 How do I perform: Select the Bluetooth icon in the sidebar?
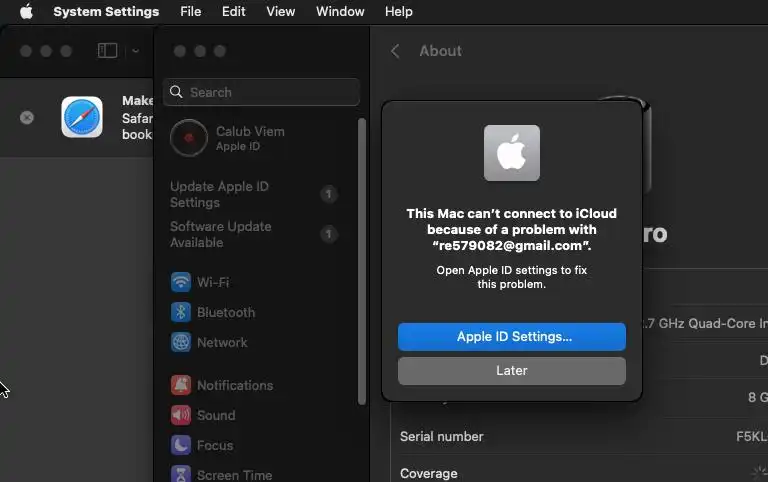[181, 313]
